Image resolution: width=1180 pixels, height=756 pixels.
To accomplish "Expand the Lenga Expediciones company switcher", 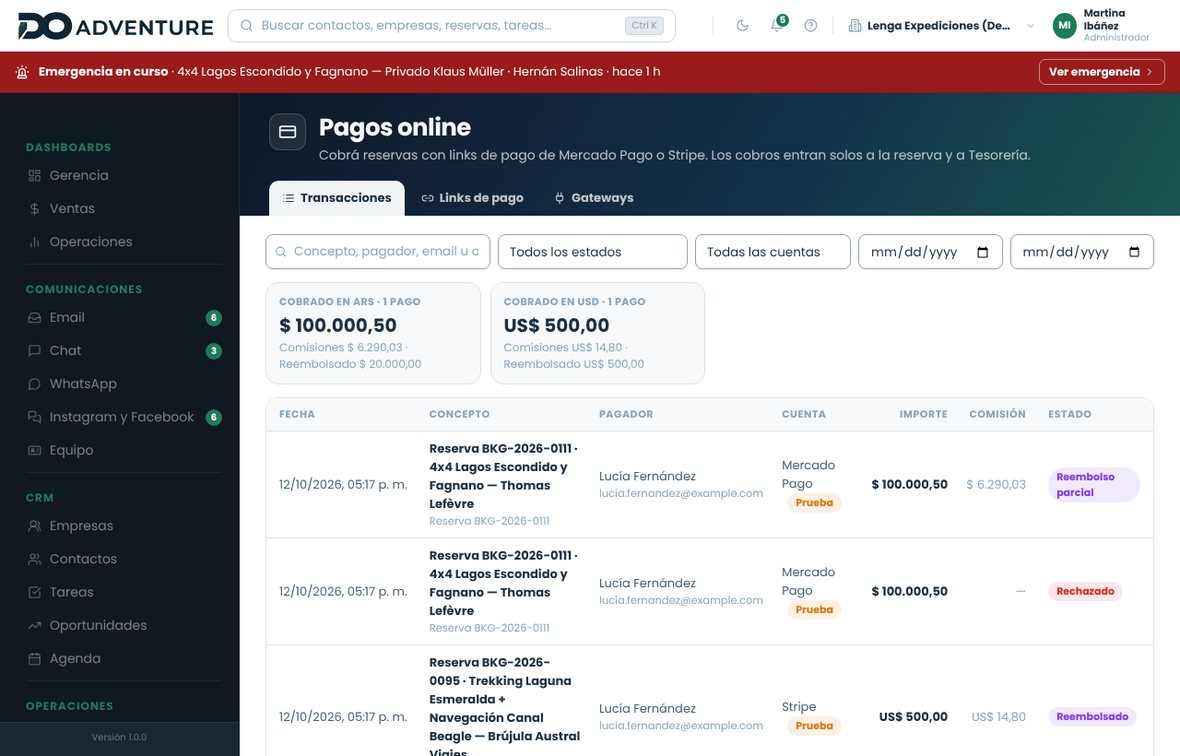I will click(941, 26).
